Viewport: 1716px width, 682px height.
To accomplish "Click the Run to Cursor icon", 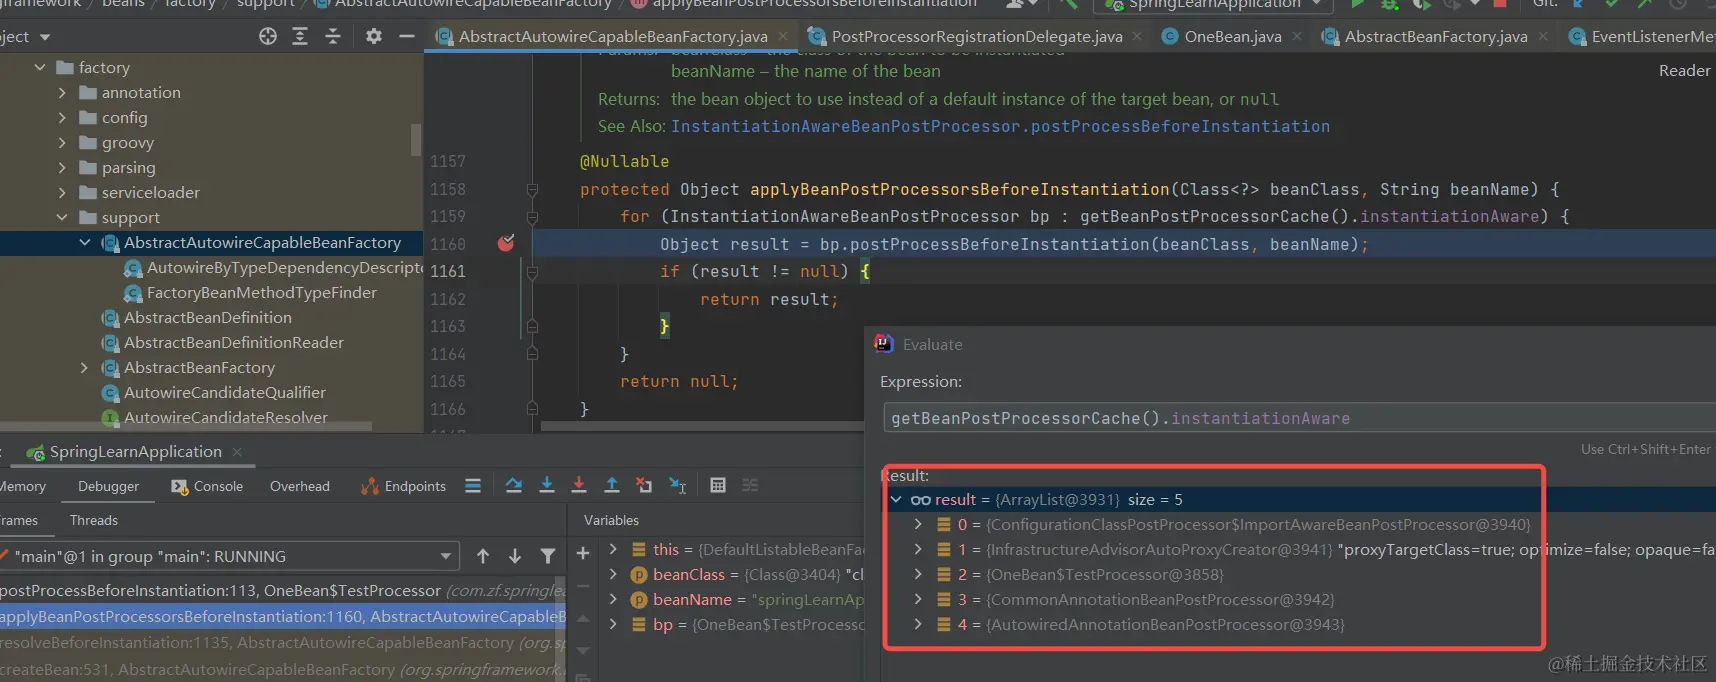I will click(677, 486).
